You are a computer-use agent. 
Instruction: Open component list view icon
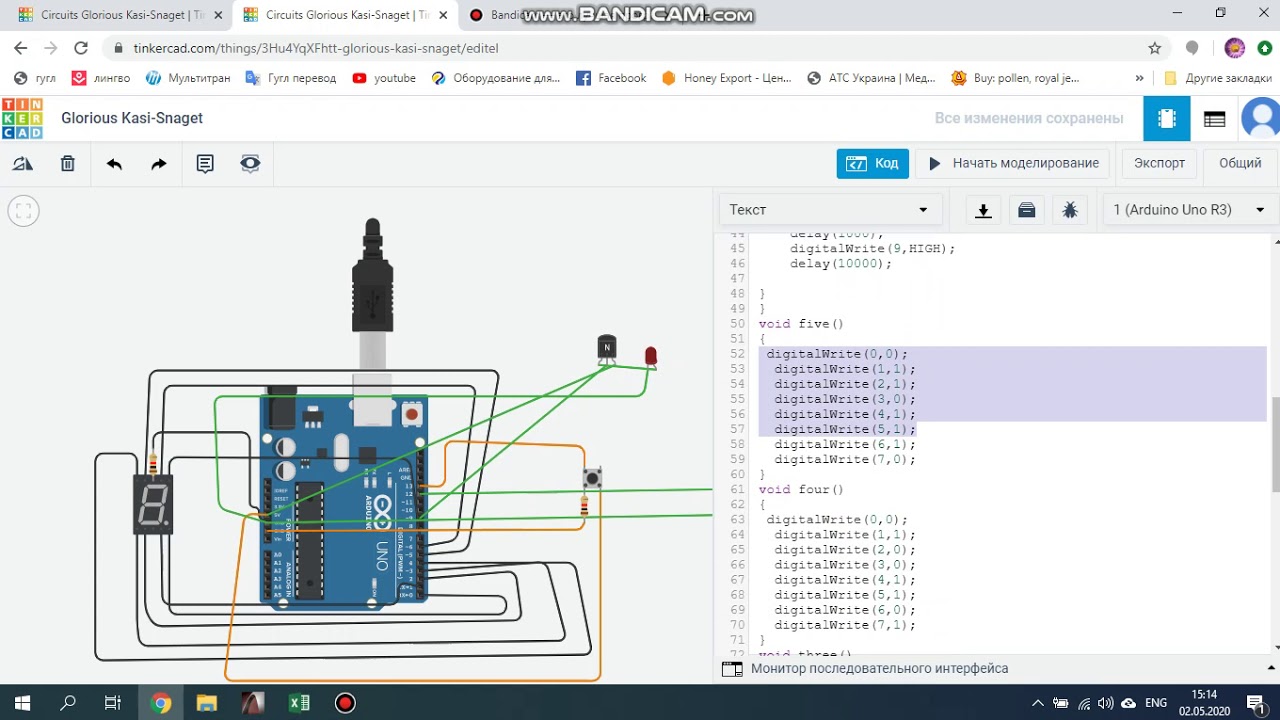(1214, 118)
